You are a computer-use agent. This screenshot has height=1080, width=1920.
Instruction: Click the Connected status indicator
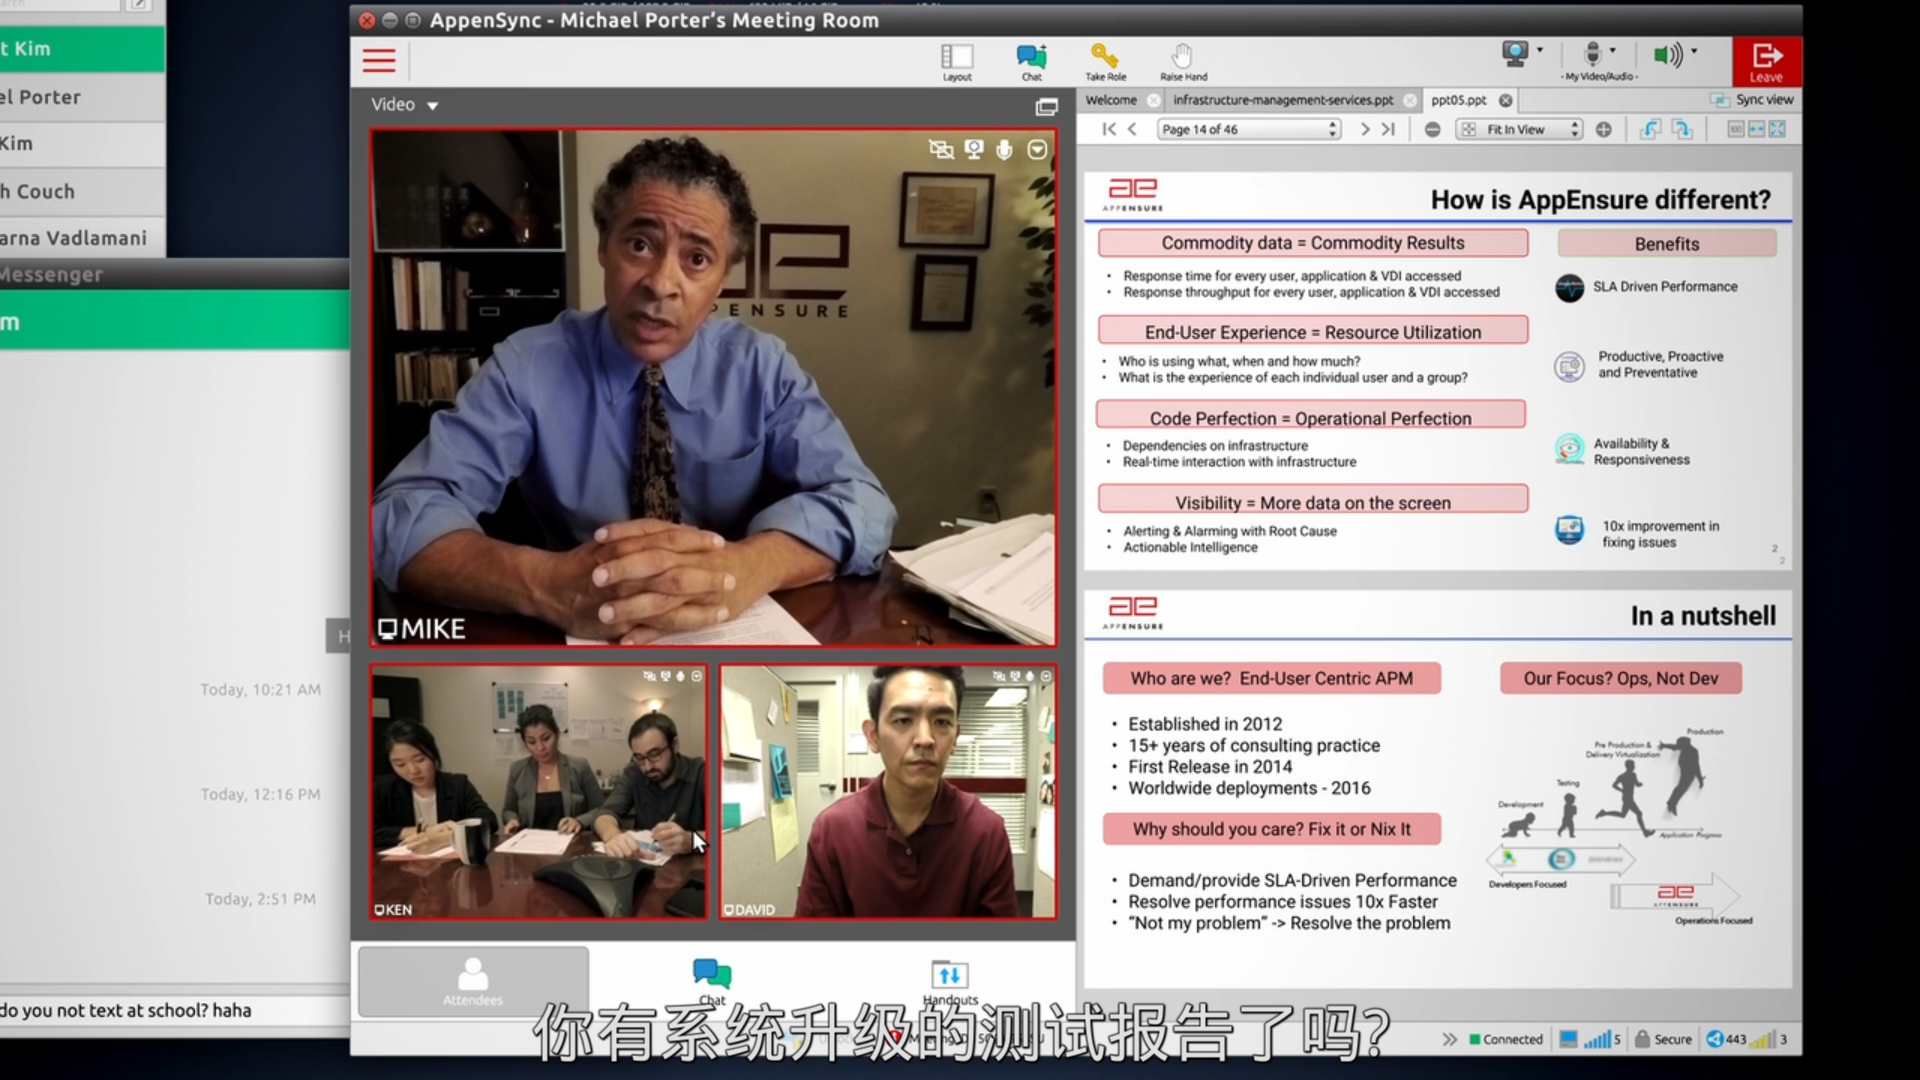1506,1039
